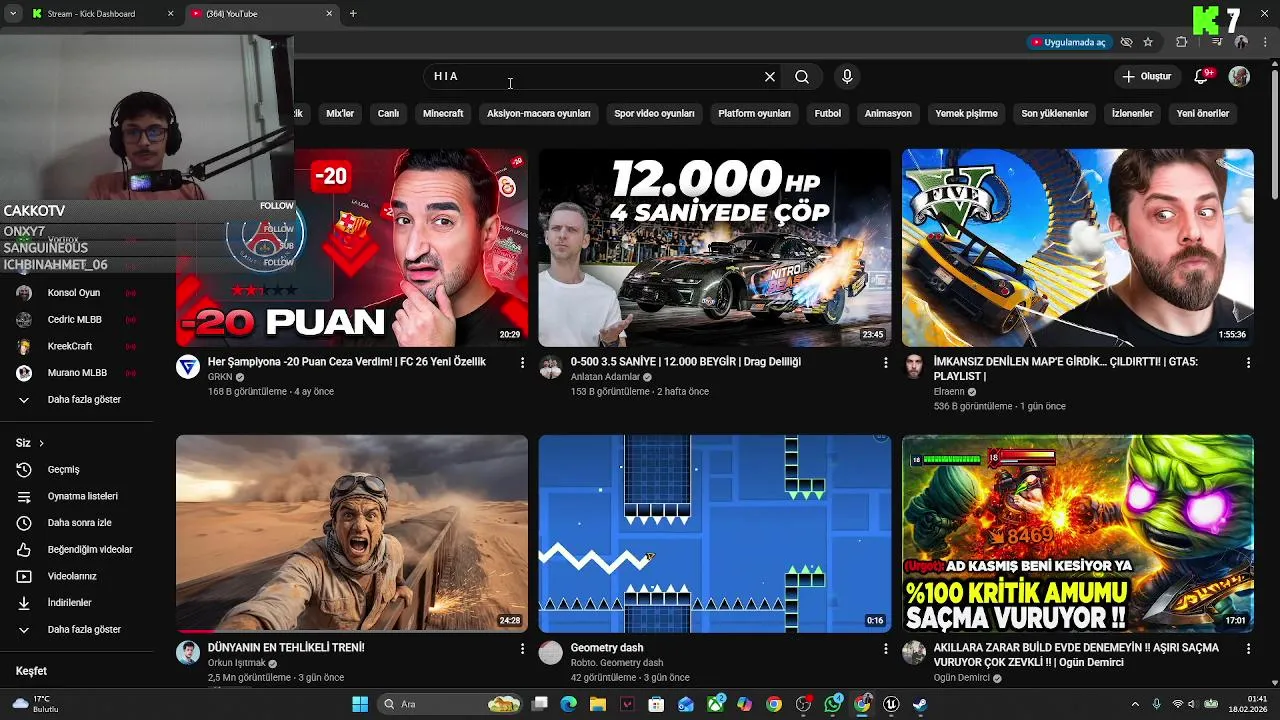
Task: Open the GTA5 playlist video thumbnail
Action: coord(1078,248)
